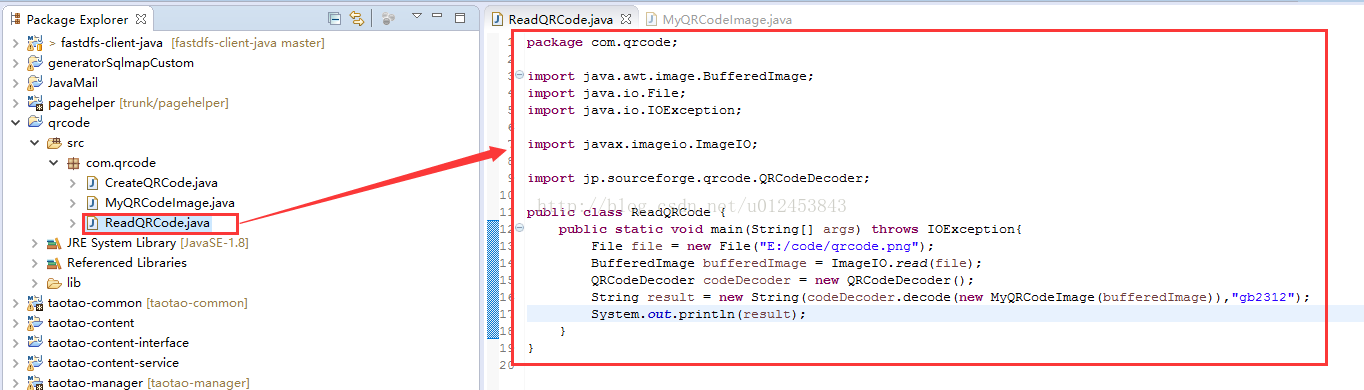Click the taotao-content-interface project icon
The height and width of the screenshot is (390, 1364).
[35, 342]
